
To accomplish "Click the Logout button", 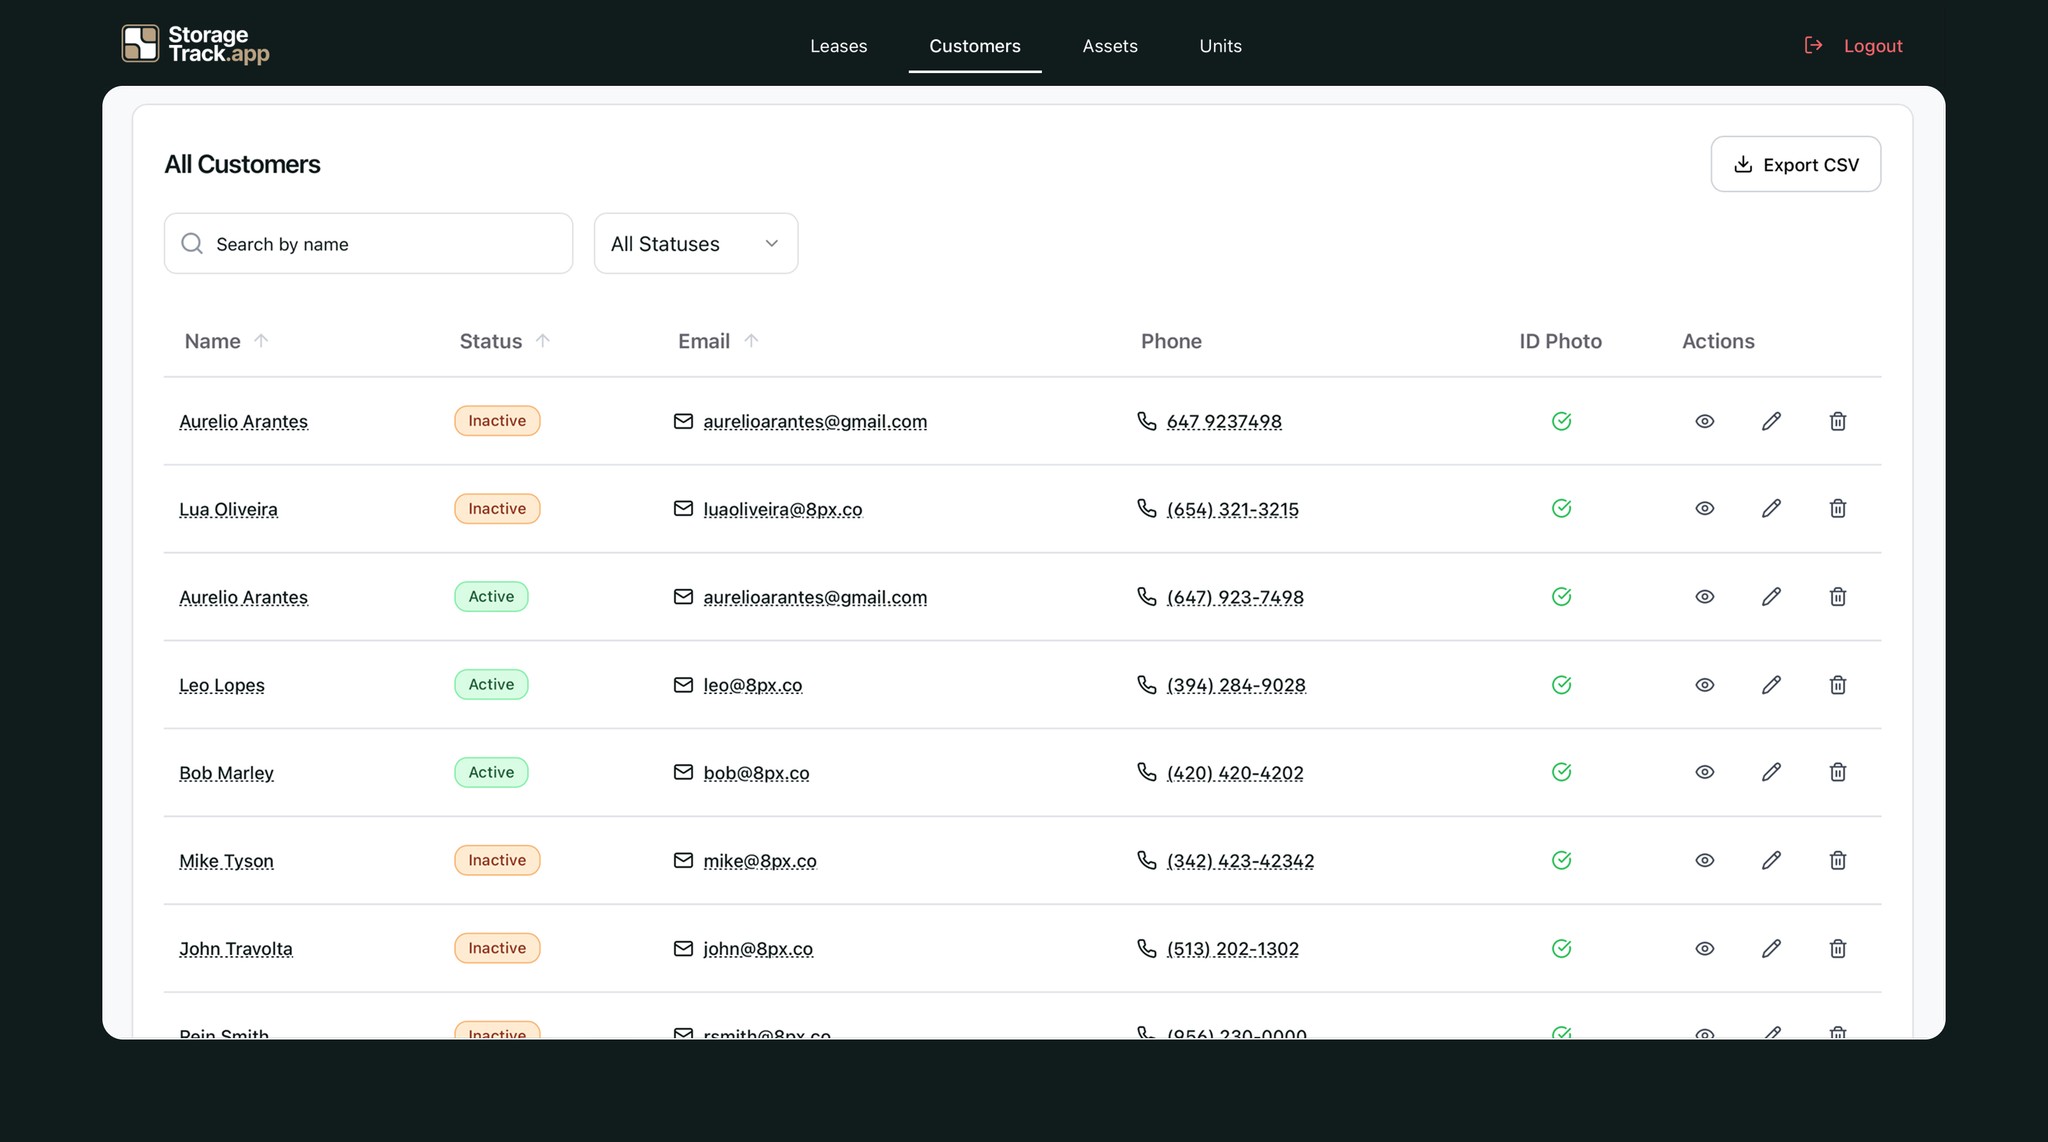I will pyautogui.click(x=1853, y=46).
